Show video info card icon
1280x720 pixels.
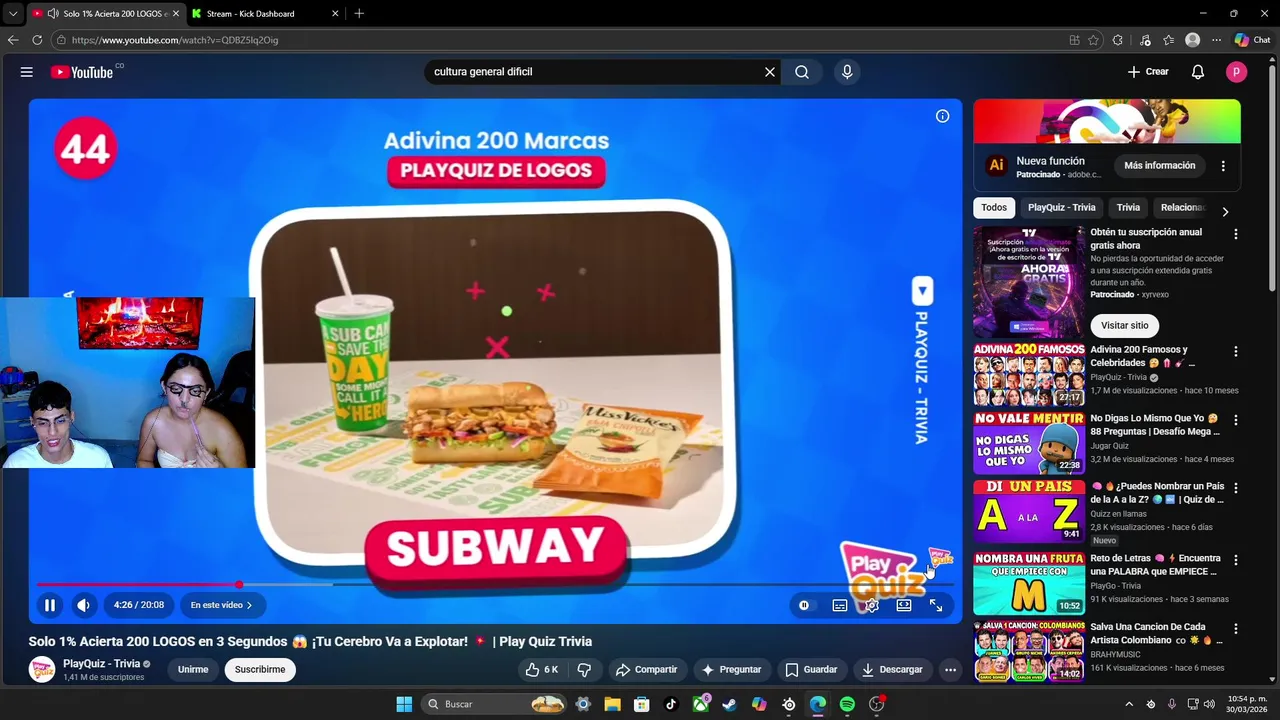[942, 116]
